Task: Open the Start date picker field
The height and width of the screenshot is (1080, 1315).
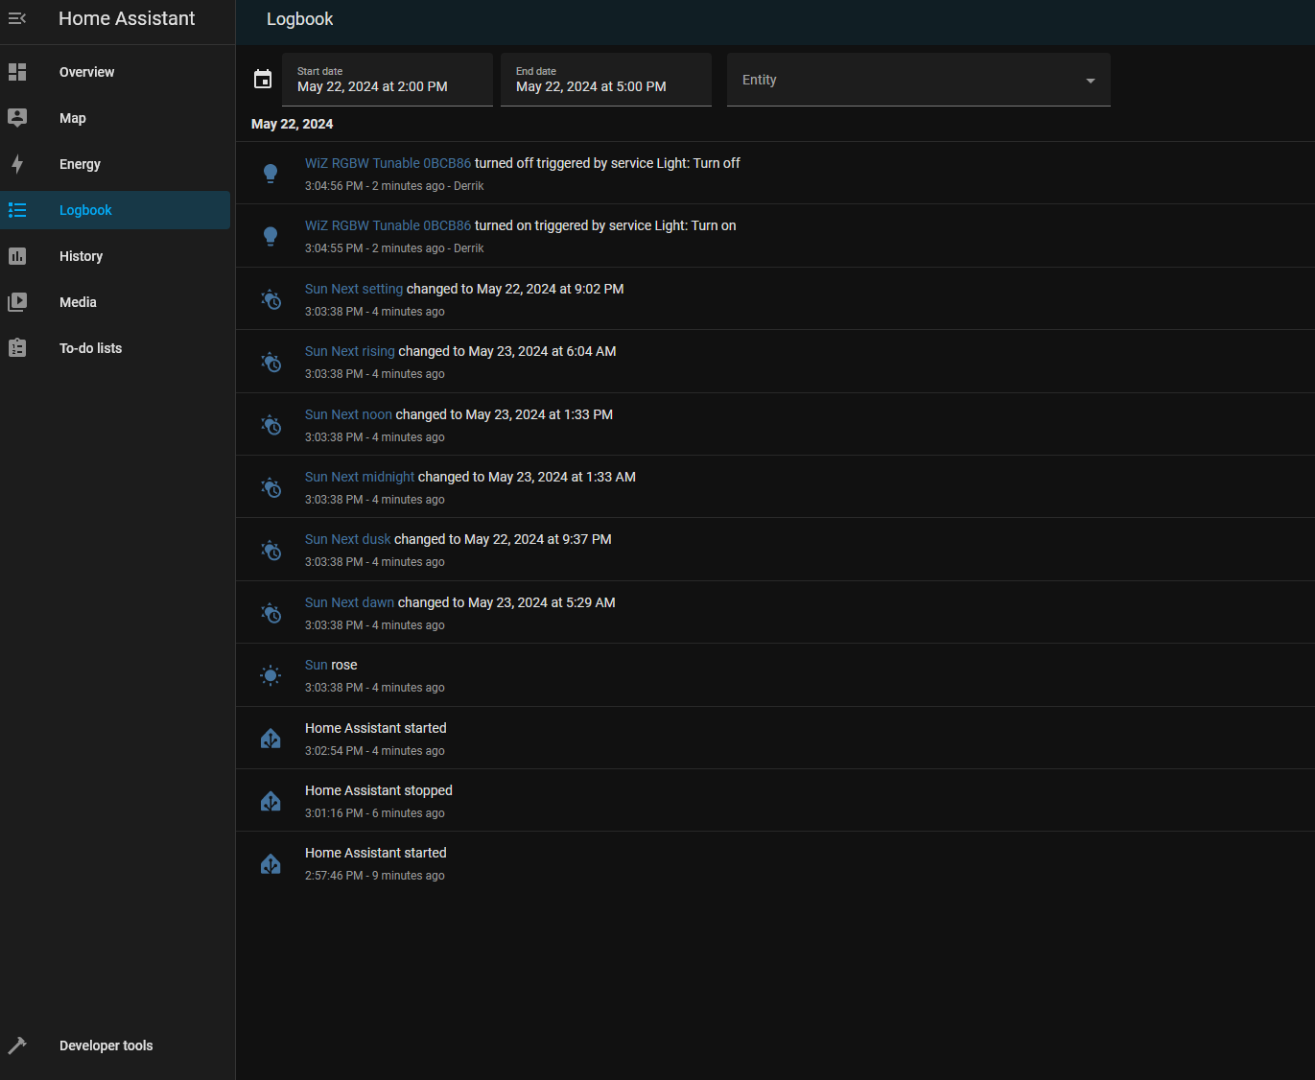Action: click(x=387, y=80)
